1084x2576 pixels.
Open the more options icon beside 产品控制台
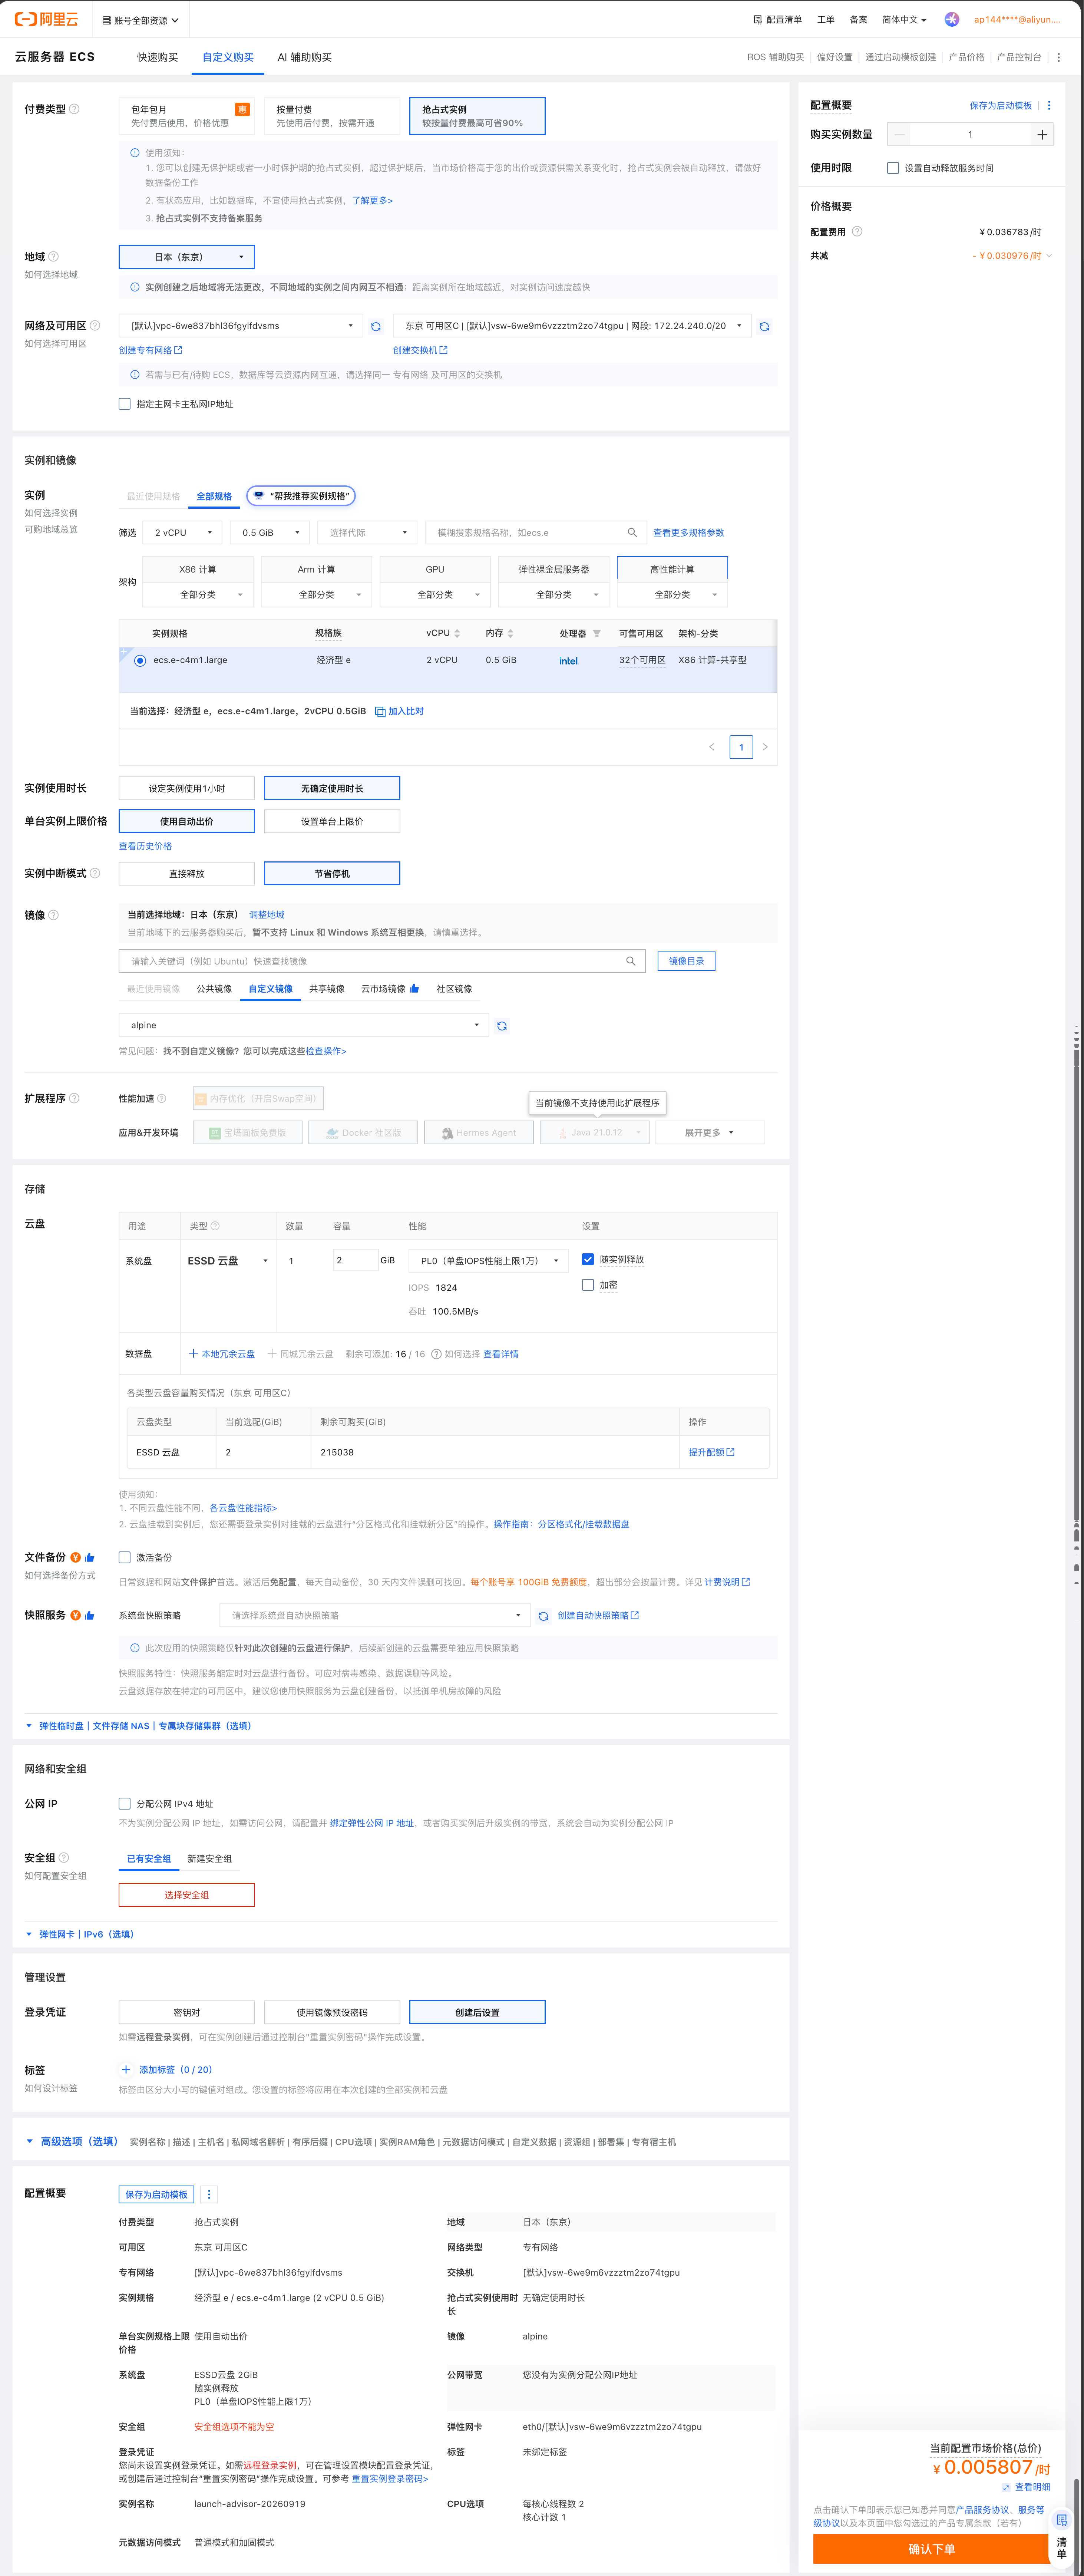(x=1059, y=57)
